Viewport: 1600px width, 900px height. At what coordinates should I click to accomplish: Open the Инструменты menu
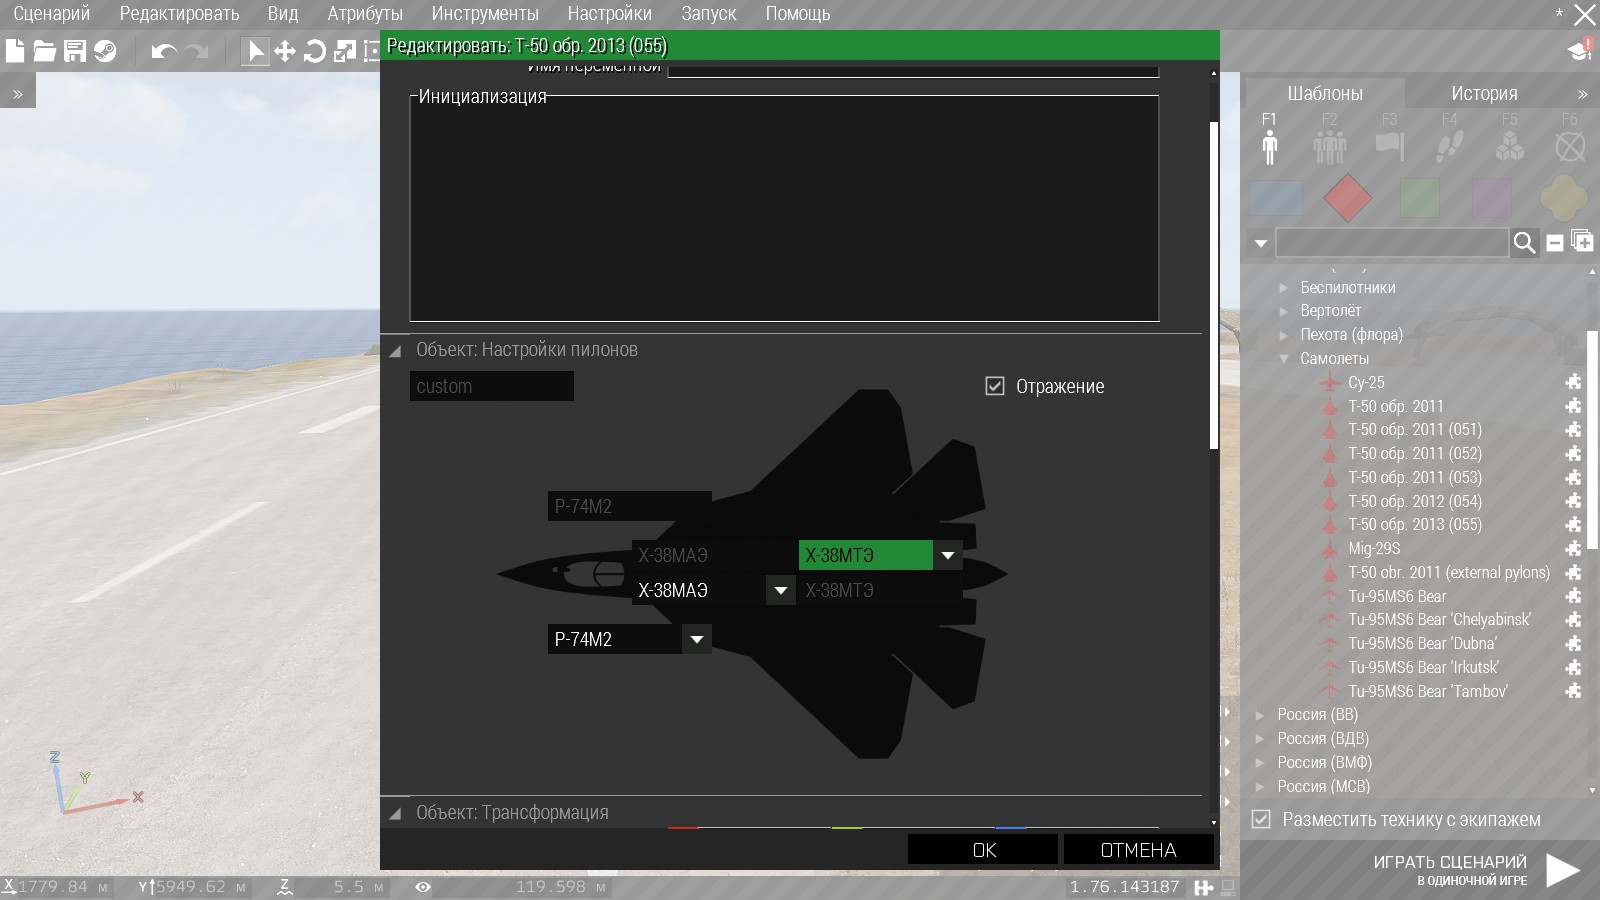pyautogui.click(x=485, y=14)
